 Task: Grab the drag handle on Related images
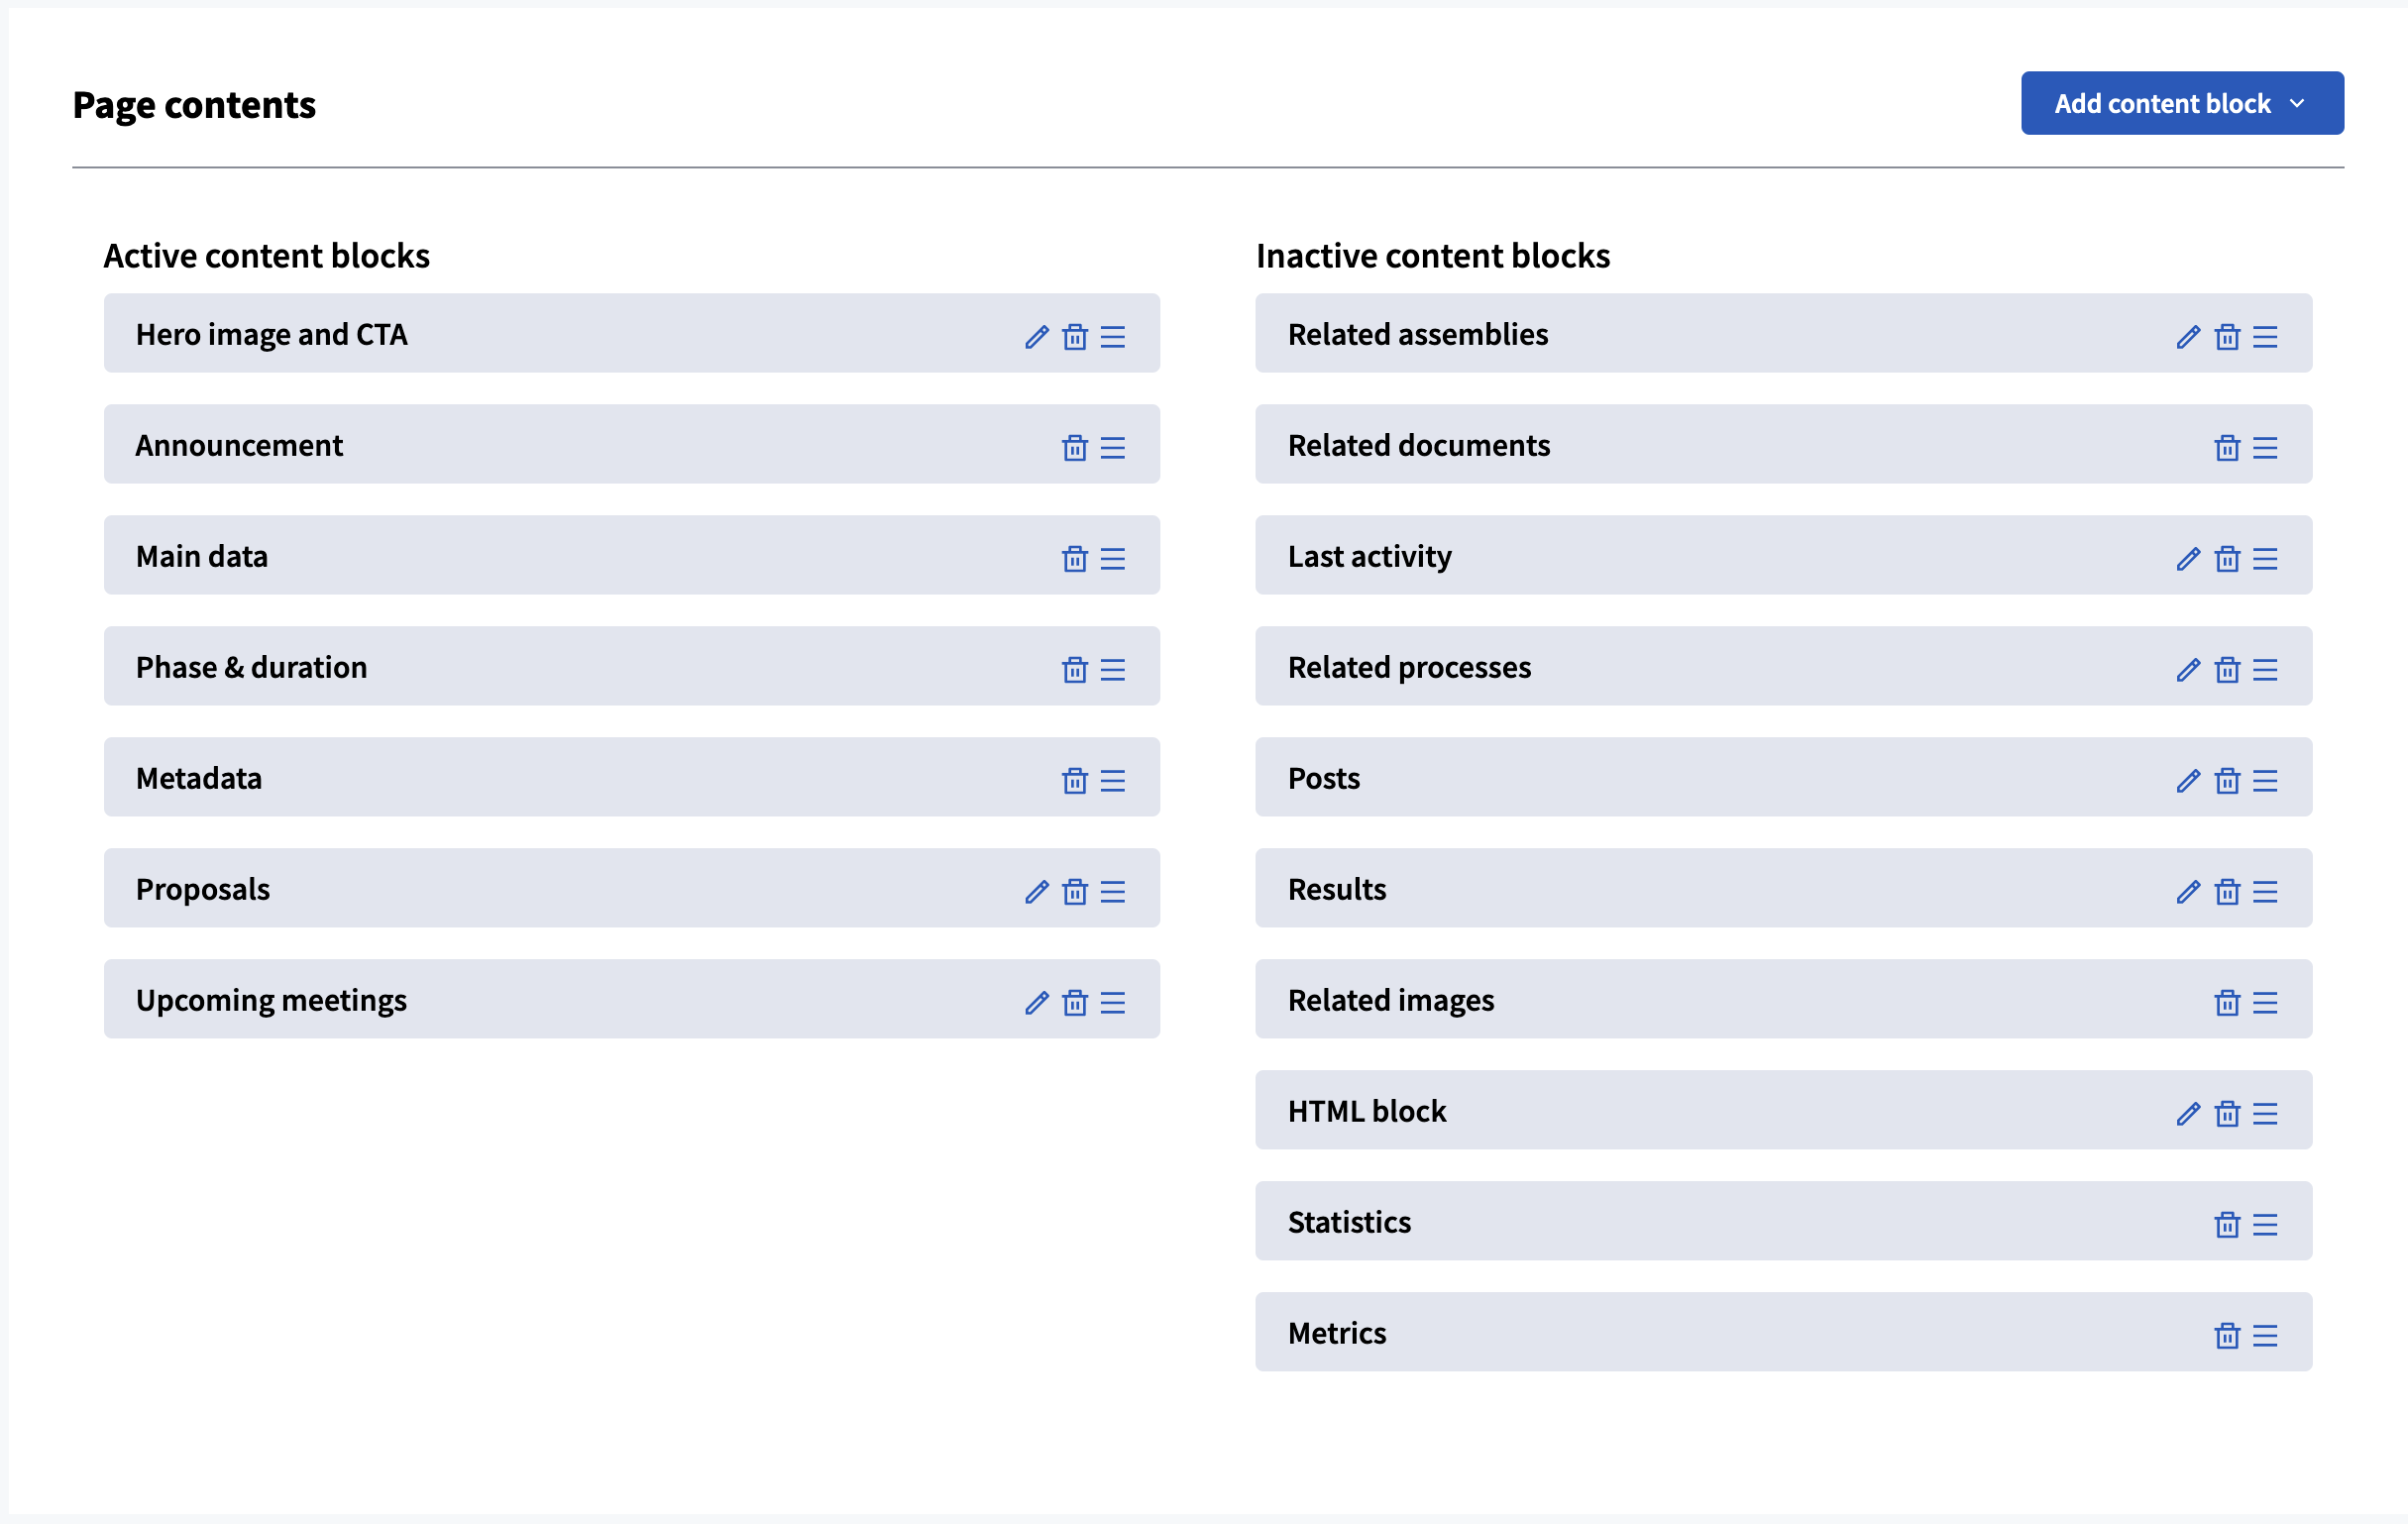(2266, 1004)
